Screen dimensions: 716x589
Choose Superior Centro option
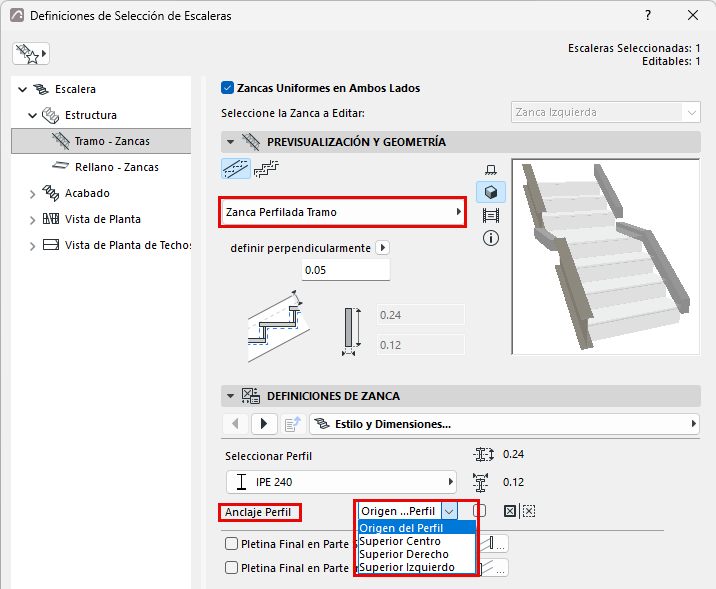click(x=417, y=541)
